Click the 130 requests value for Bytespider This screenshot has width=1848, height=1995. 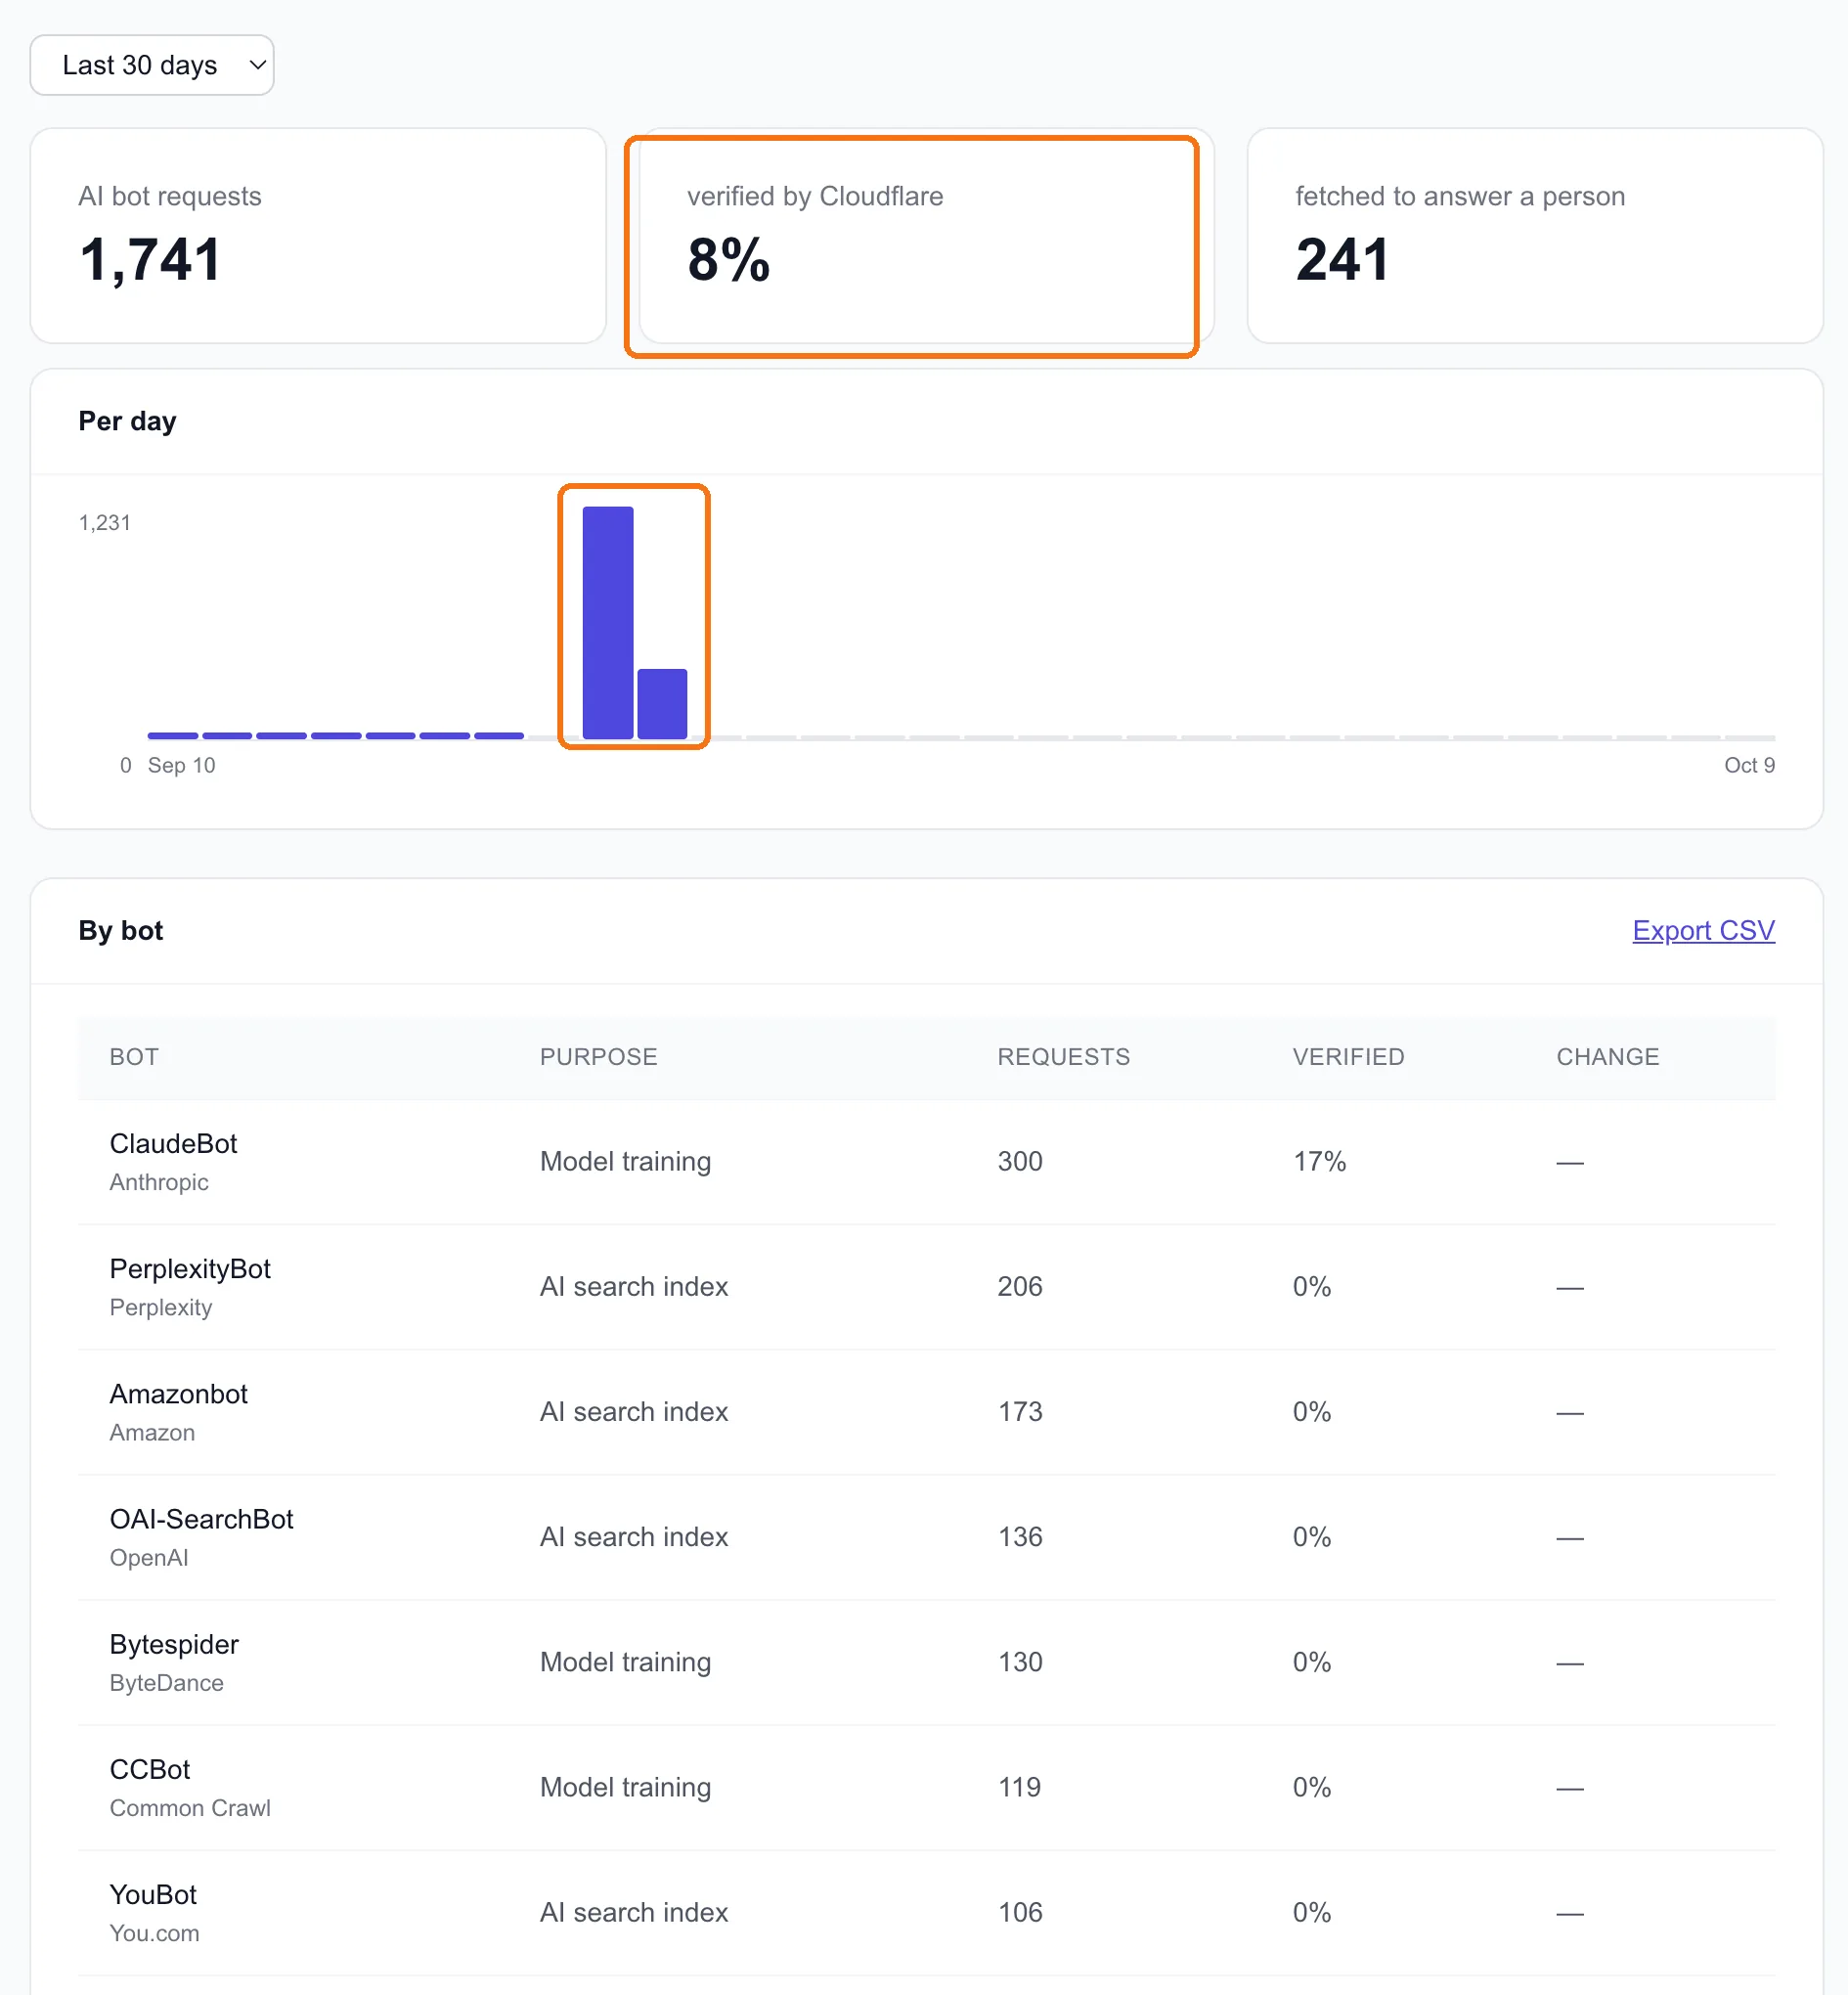point(1020,1661)
